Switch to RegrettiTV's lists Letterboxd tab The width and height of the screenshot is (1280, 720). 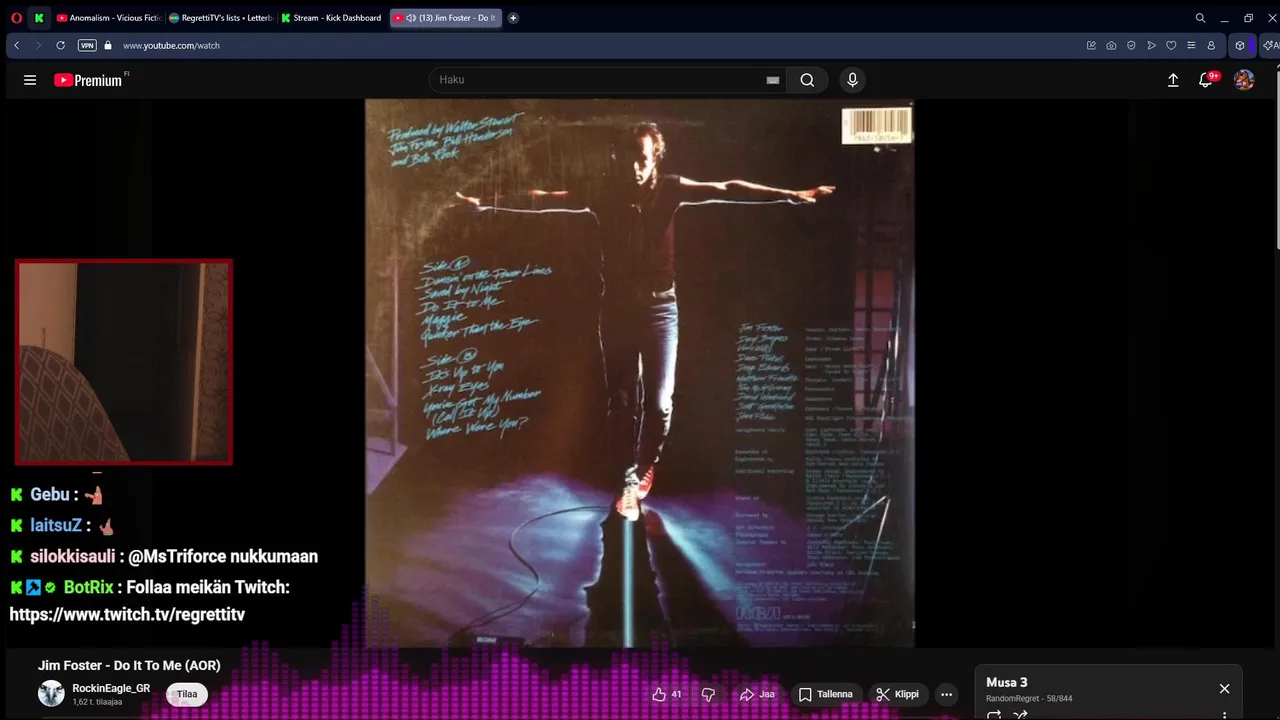coord(221,18)
